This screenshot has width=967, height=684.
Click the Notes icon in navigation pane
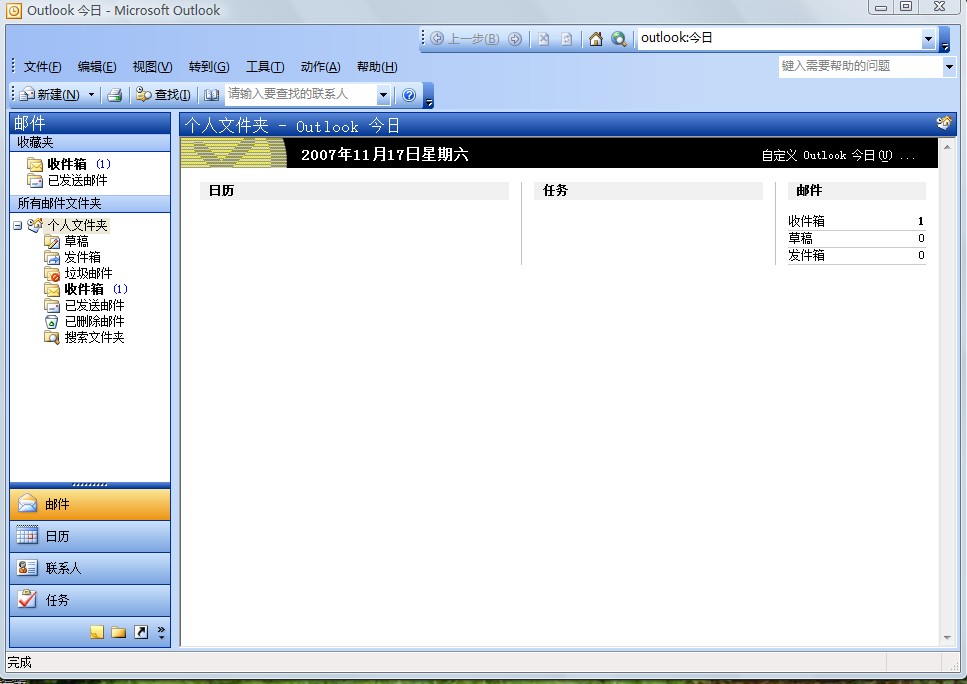point(97,632)
